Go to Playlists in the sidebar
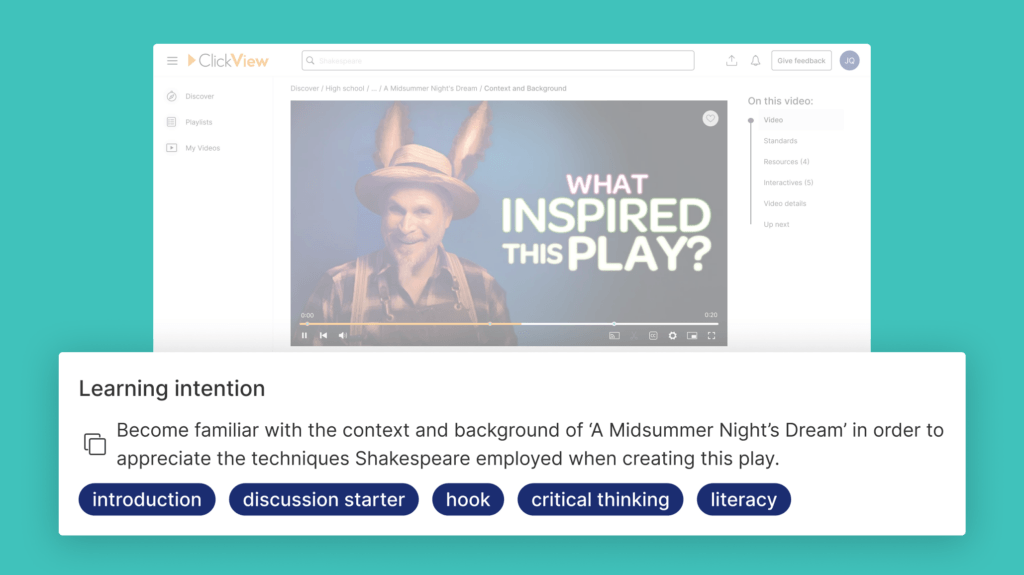The image size is (1024, 575). pos(198,122)
